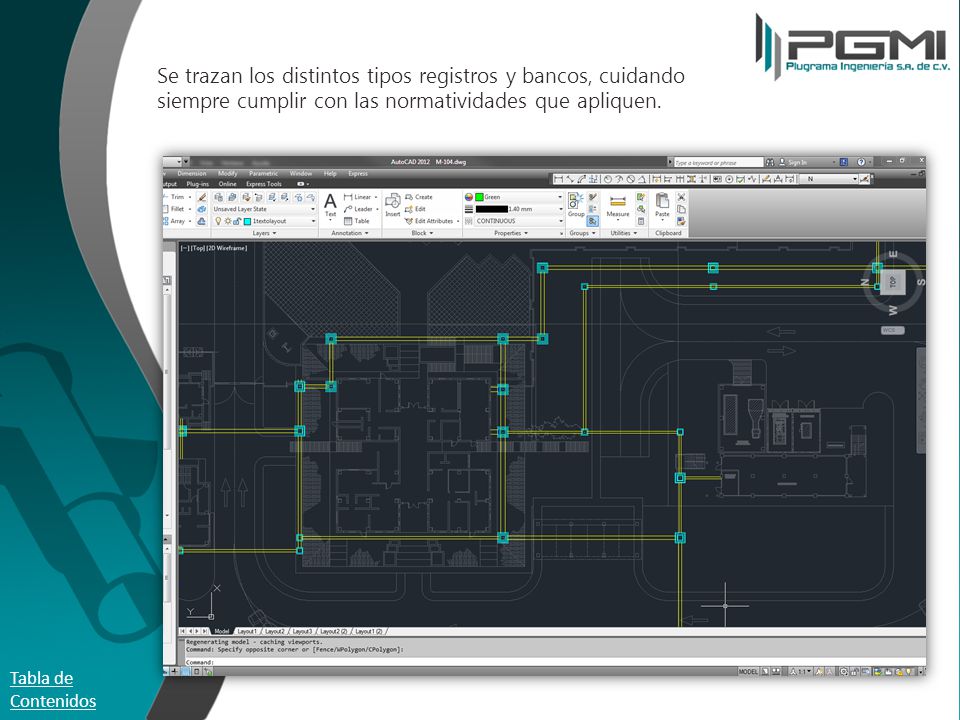Viewport: 960px width, 720px height.
Task: Switch to the Layout2 (2) tab
Action: pyautogui.click(x=334, y=631)
